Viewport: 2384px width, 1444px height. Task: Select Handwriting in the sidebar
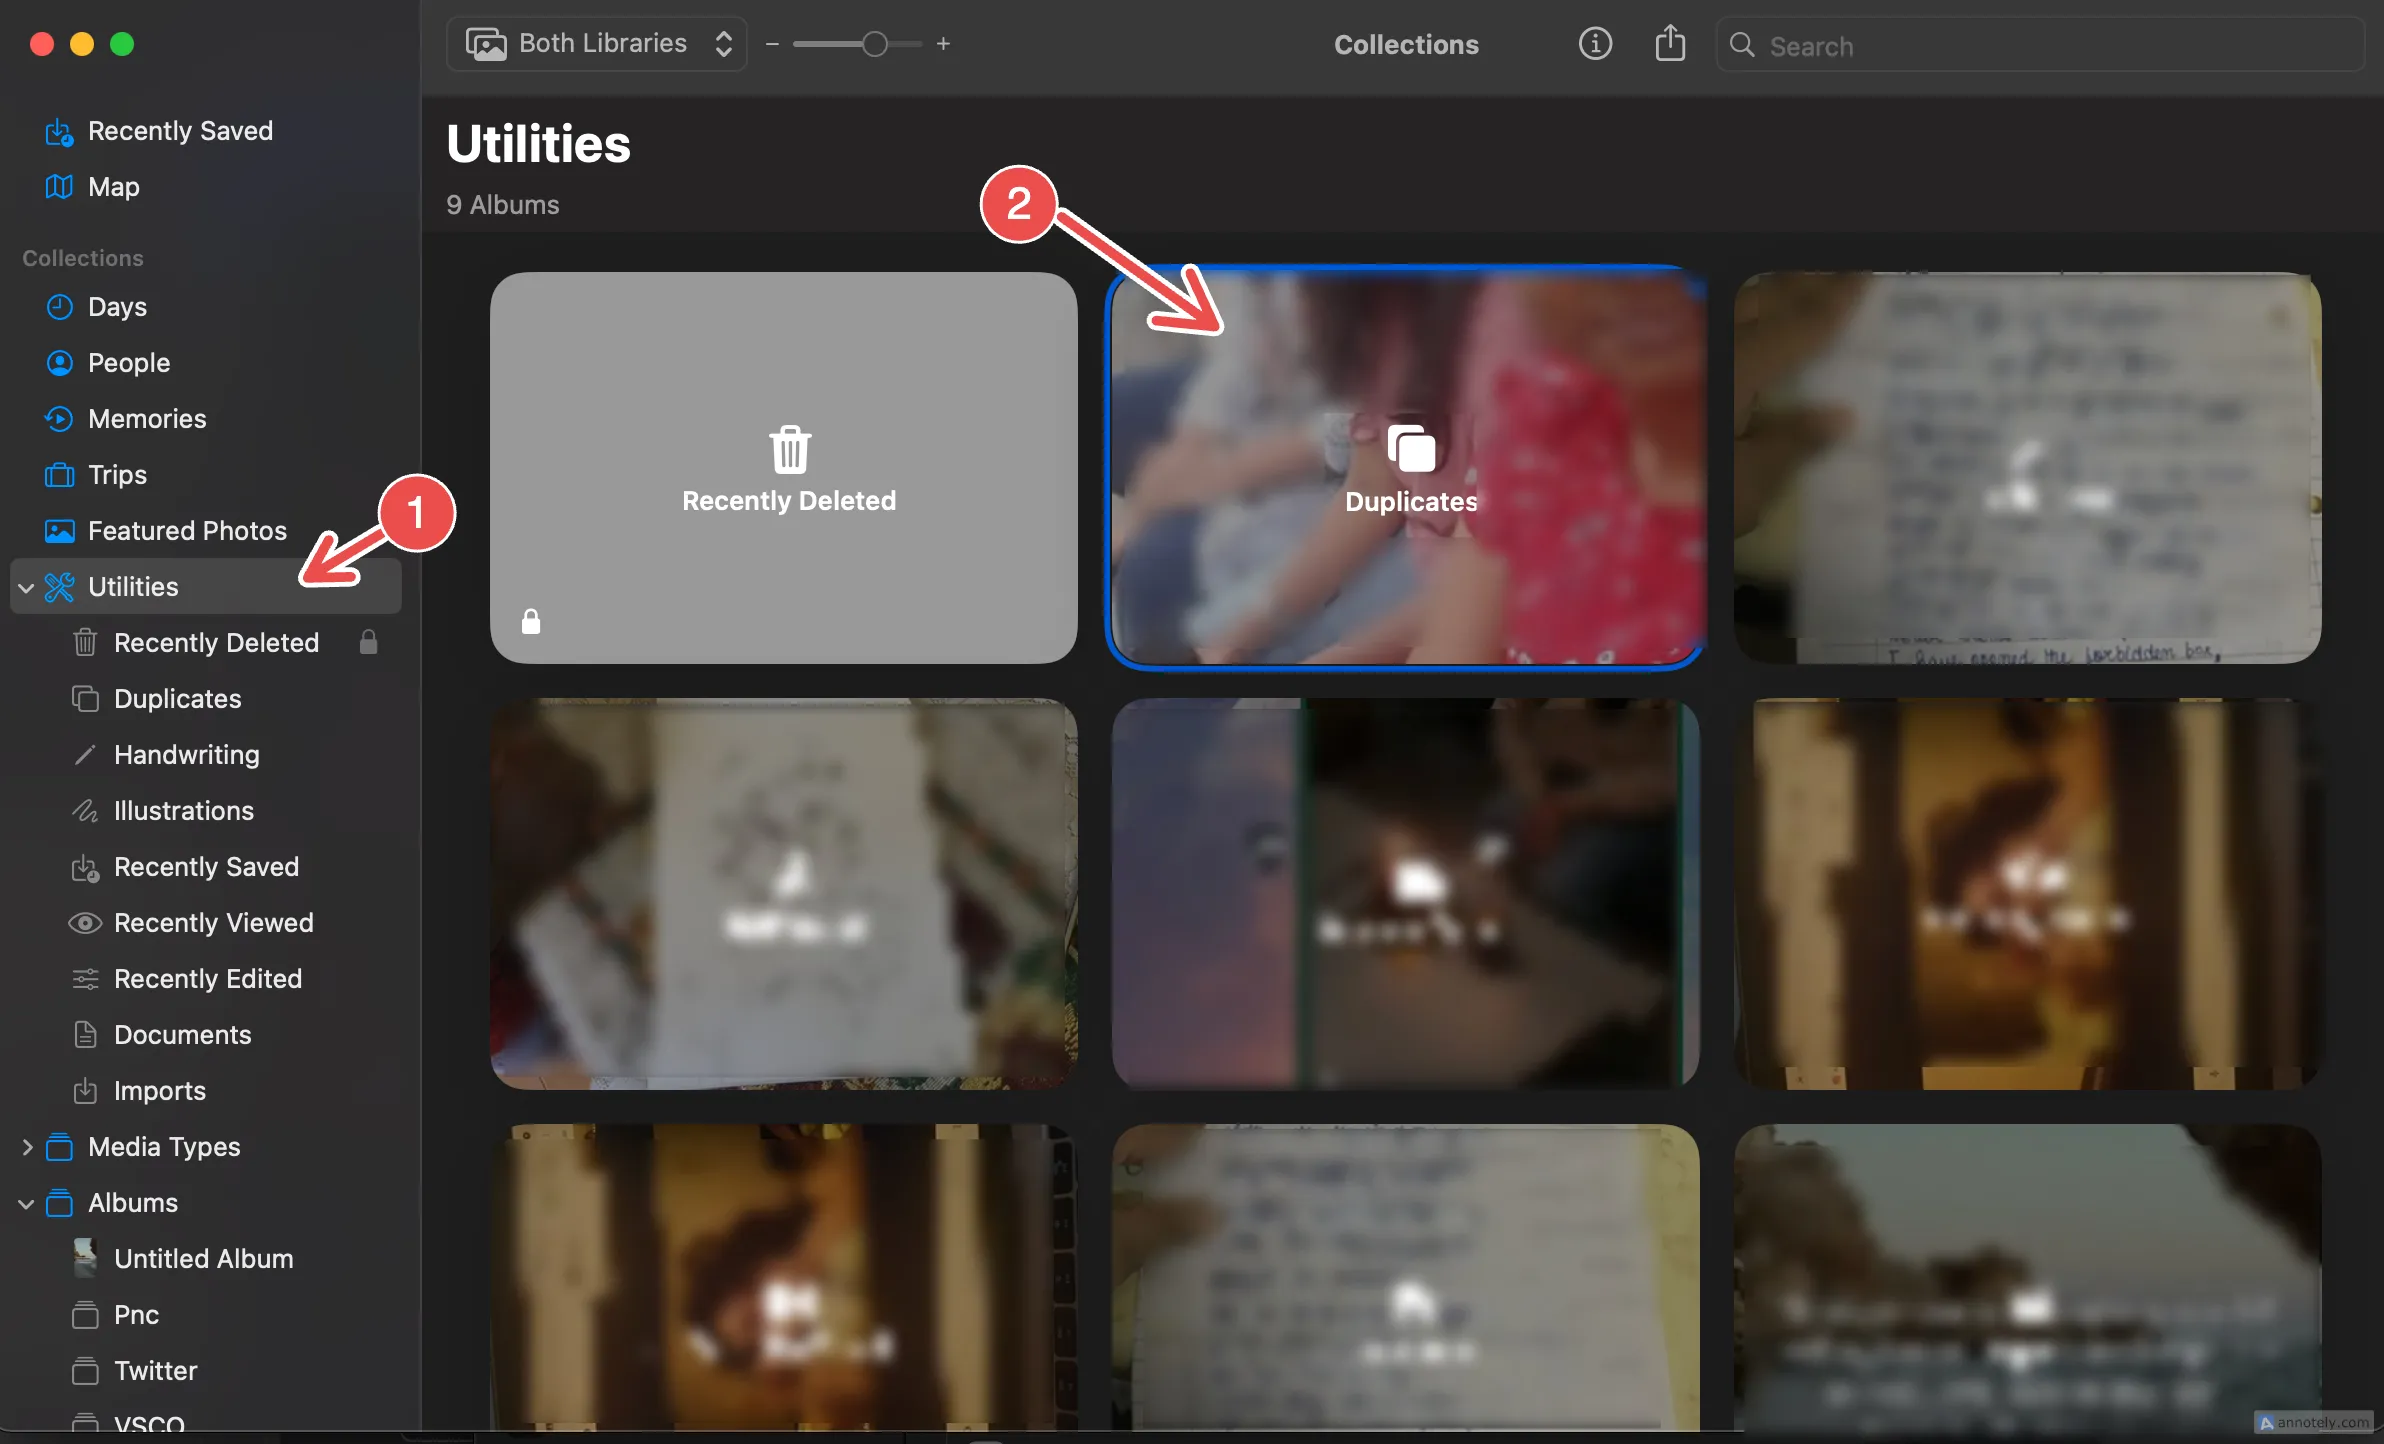187,755
